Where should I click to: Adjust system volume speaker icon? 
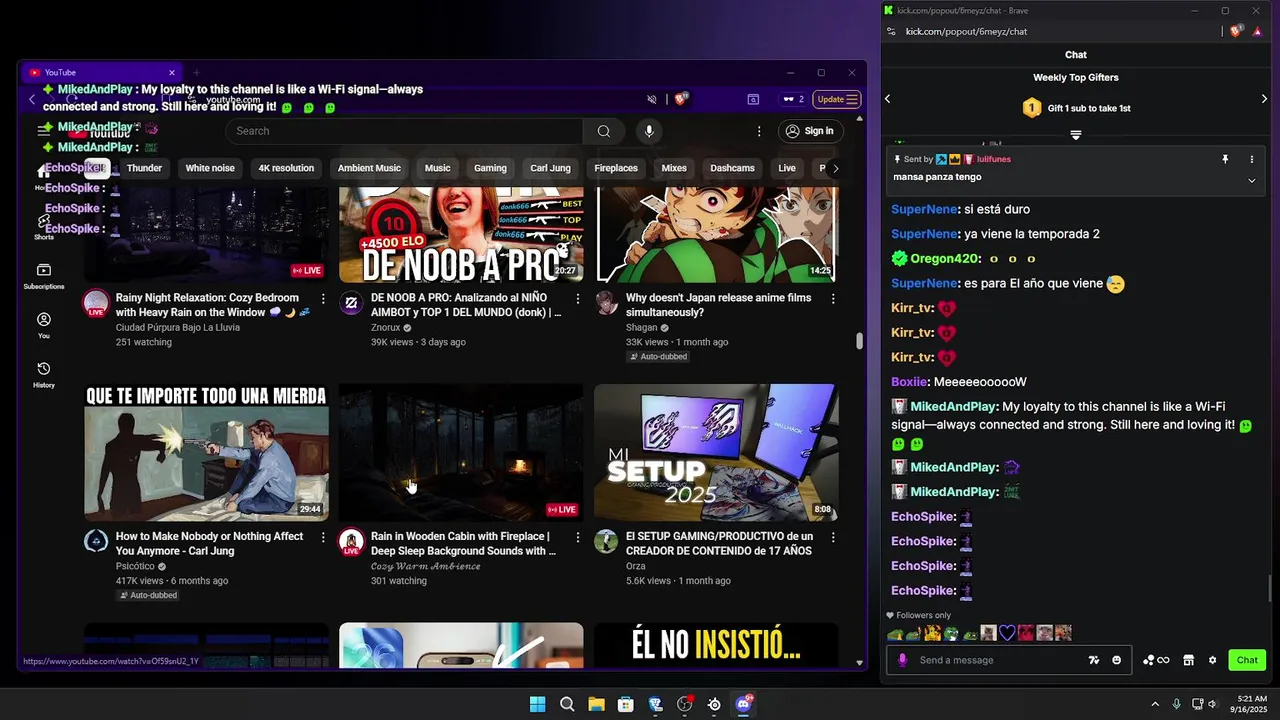tap(1213, 704)
